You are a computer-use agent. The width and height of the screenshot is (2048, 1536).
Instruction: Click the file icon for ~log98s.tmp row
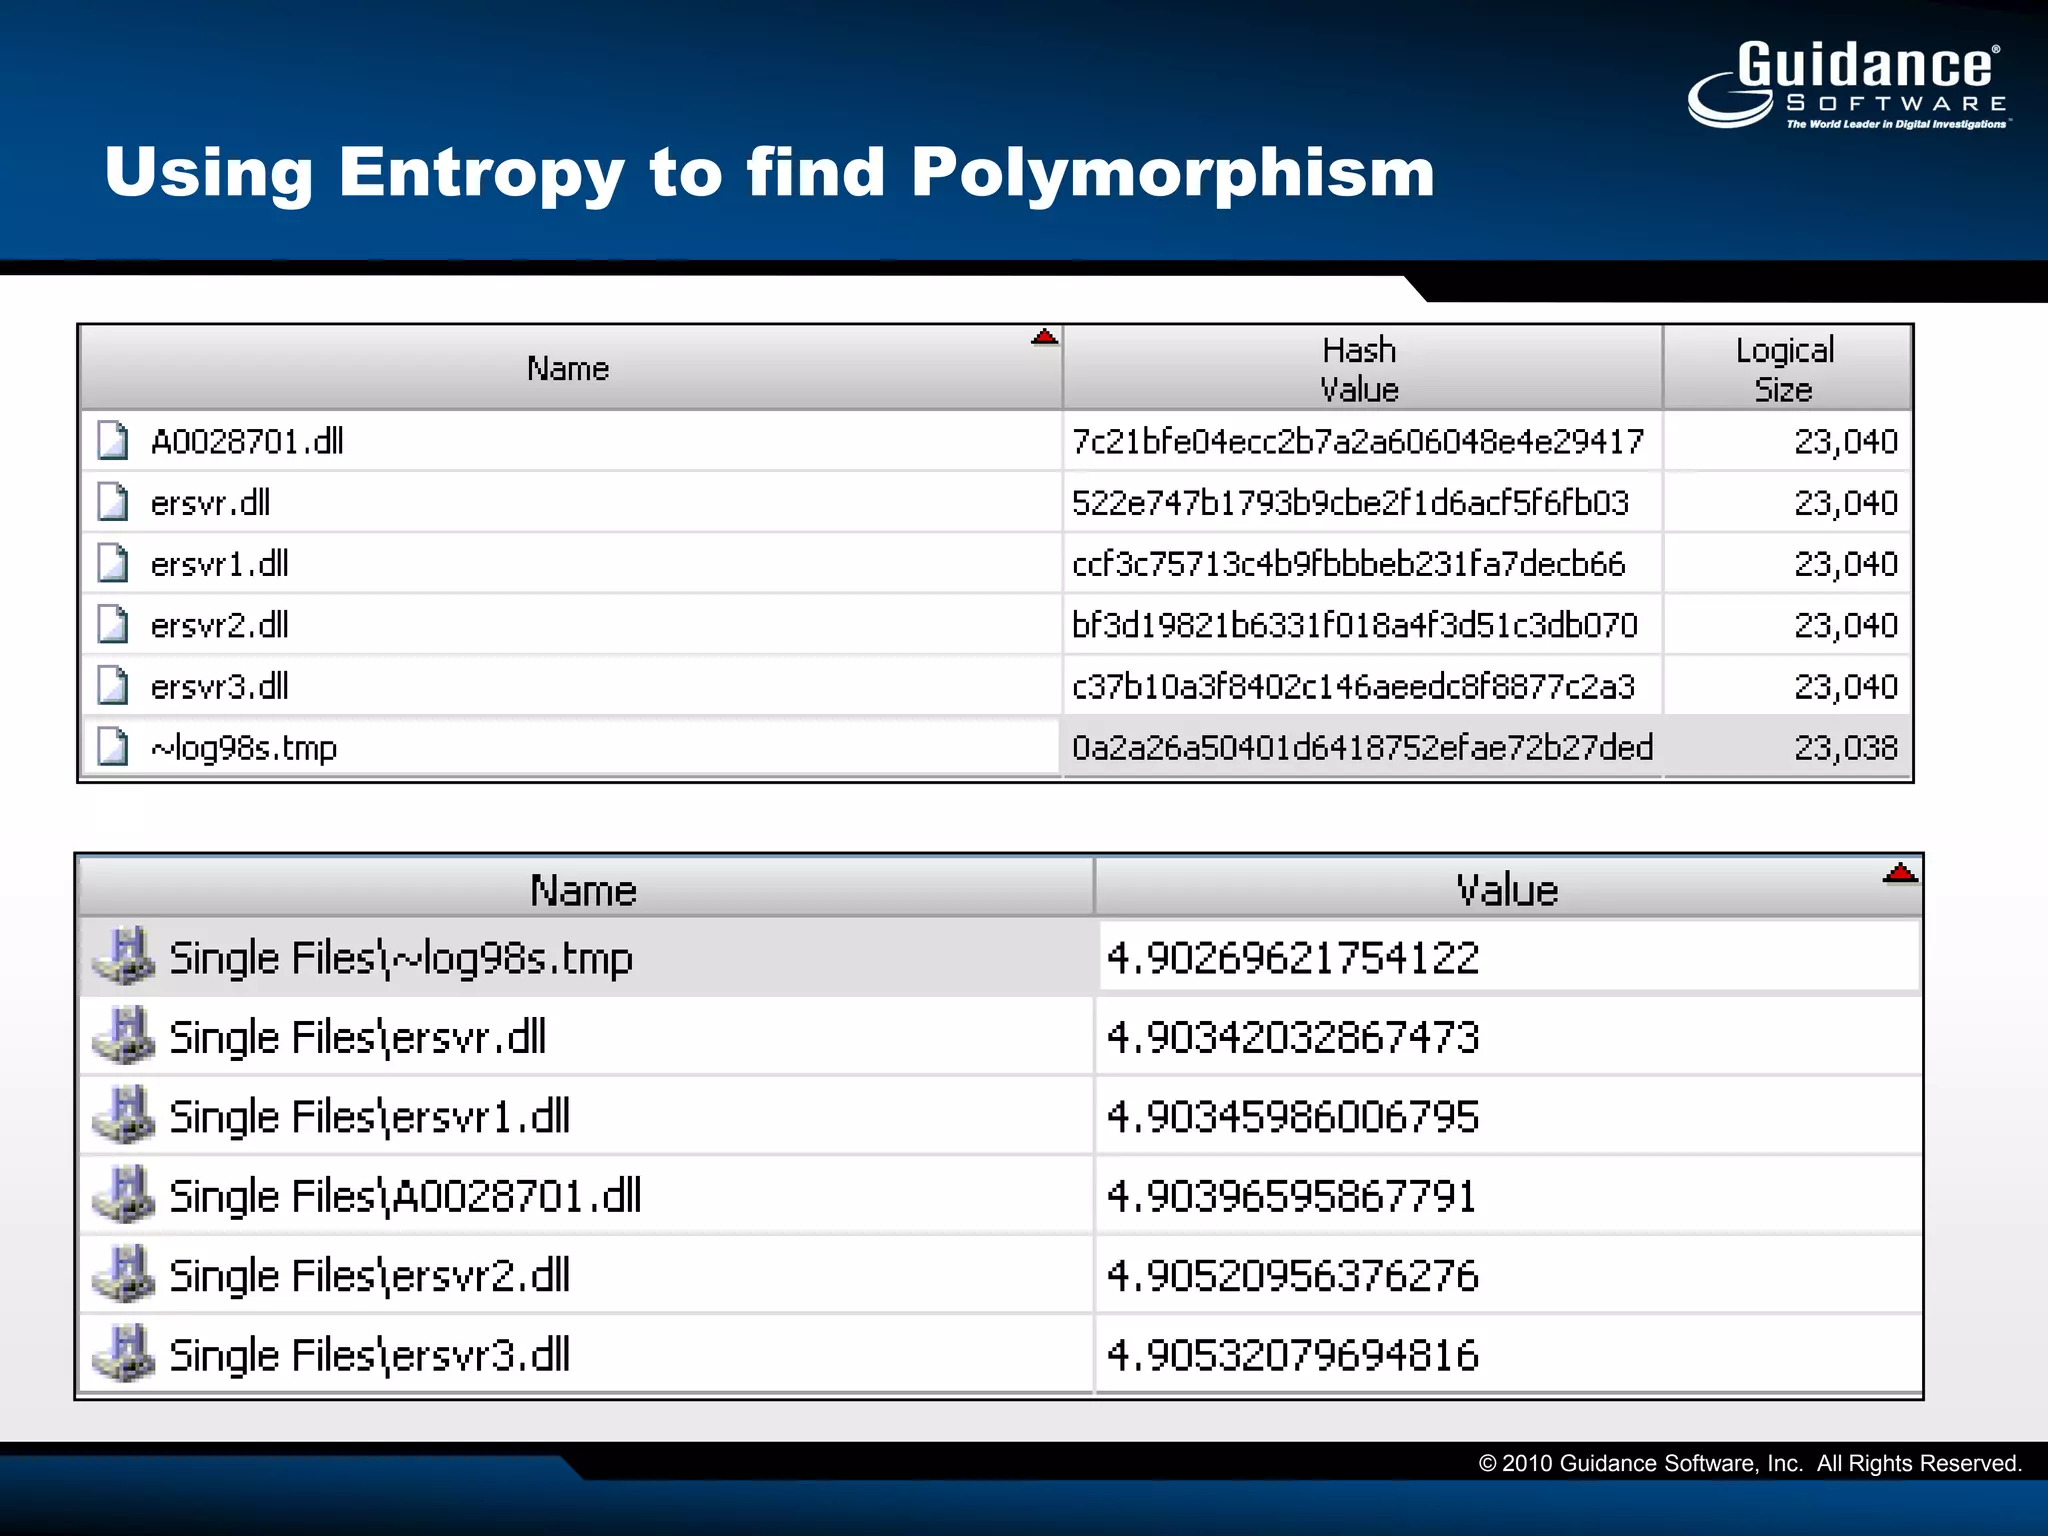(113, 747)
